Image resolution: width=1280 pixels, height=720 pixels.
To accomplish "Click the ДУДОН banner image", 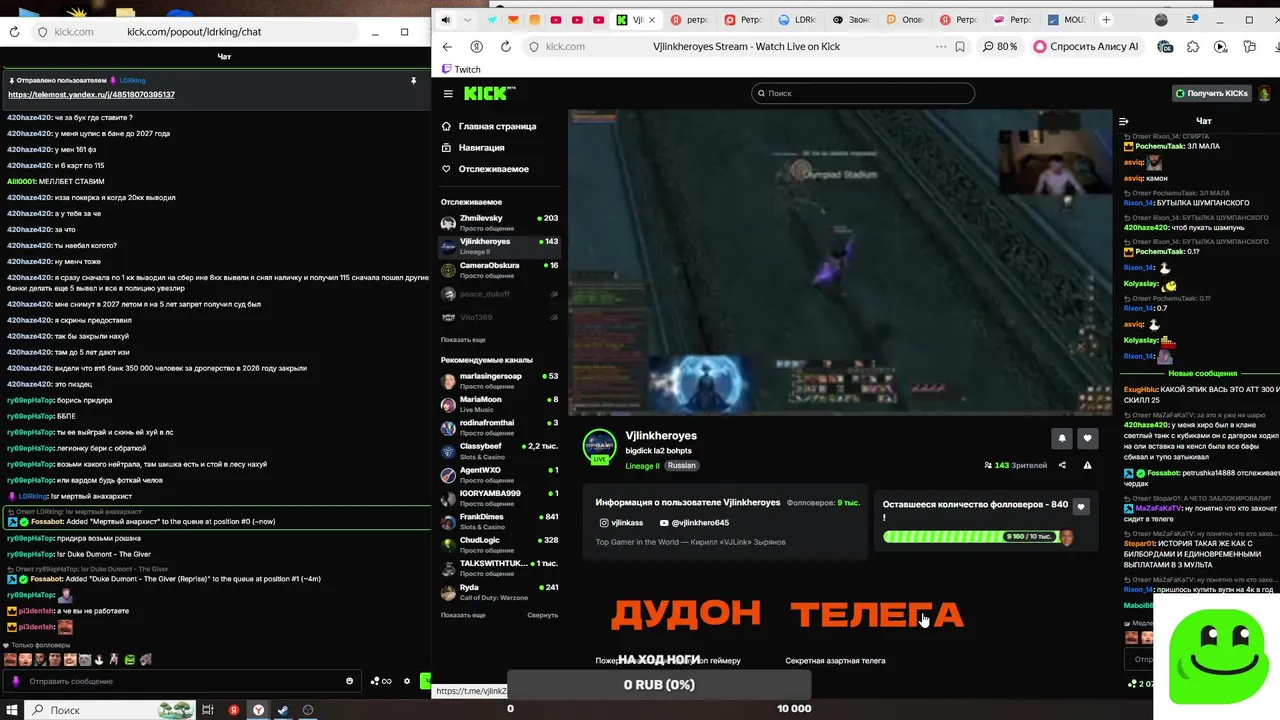I will coord(686,613).
